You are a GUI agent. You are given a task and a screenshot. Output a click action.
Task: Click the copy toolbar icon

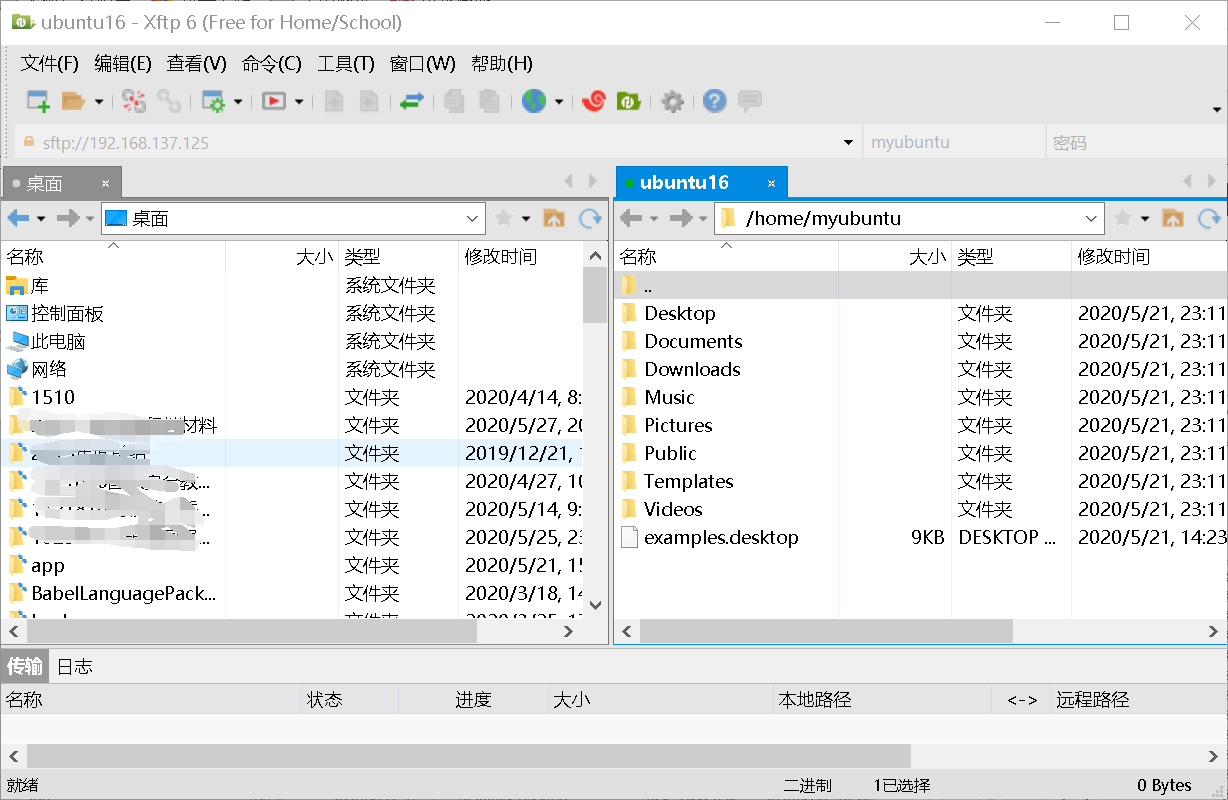point(455,101)
